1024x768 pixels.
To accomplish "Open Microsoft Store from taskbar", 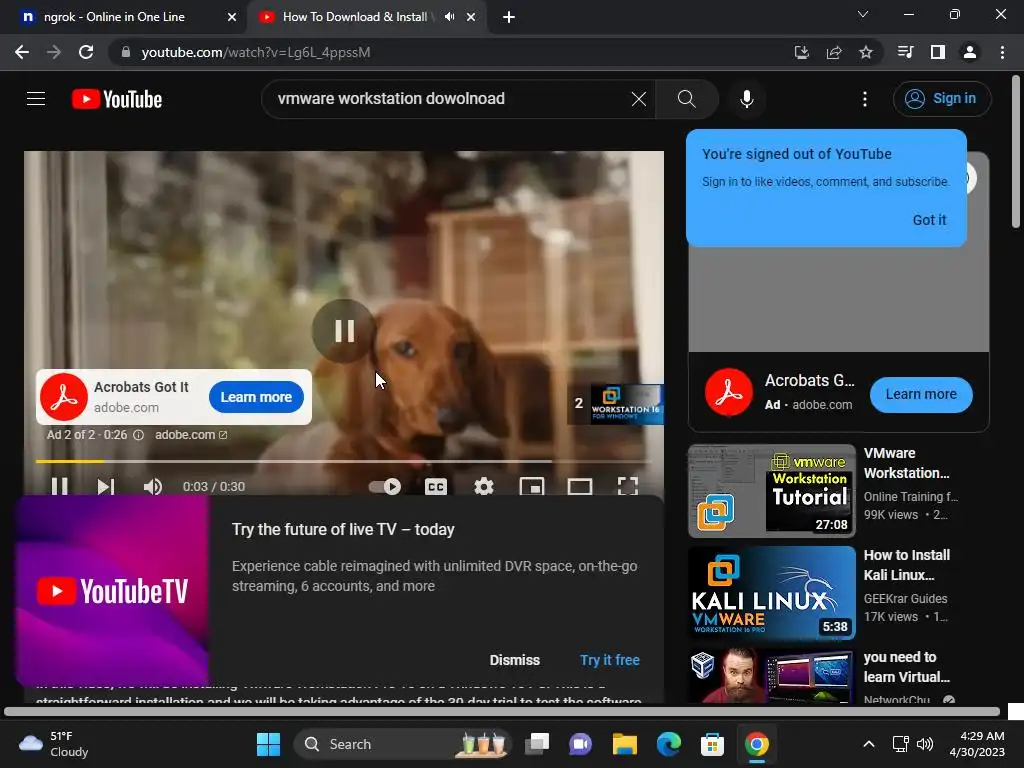I will pyautogui.click(x=712, y=744).
